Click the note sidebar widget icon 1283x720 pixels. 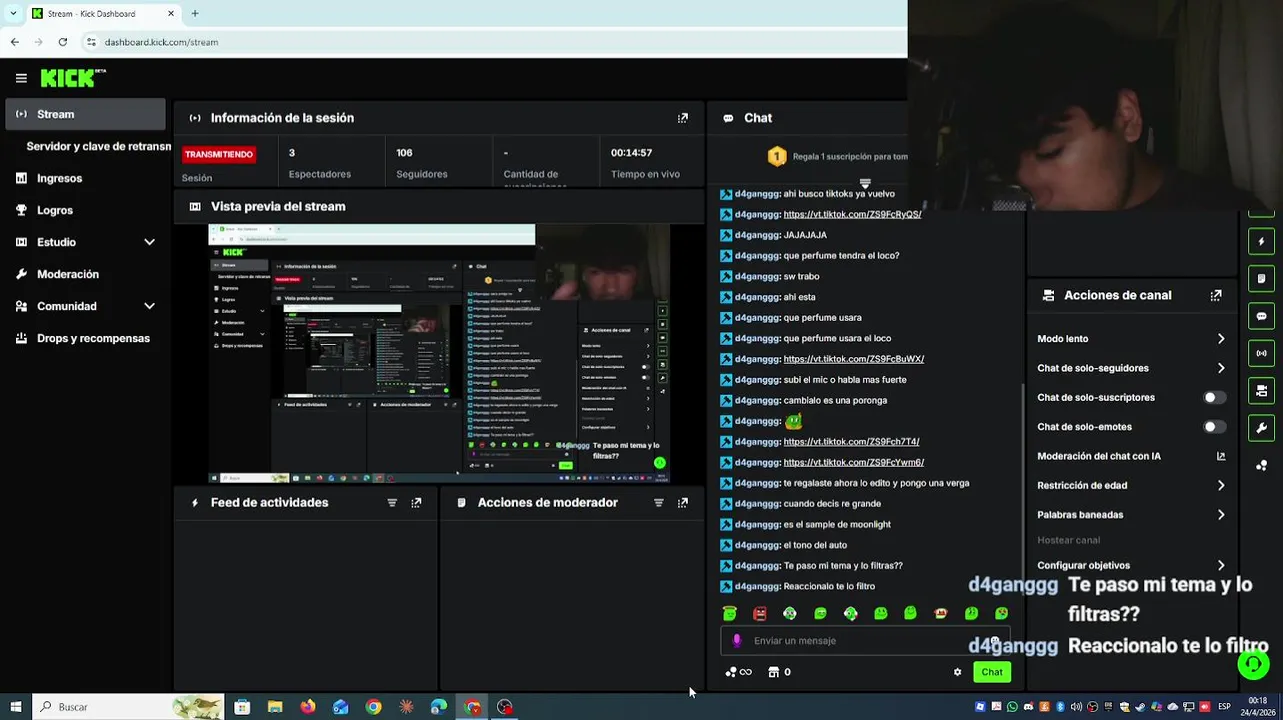point(1262,278)
